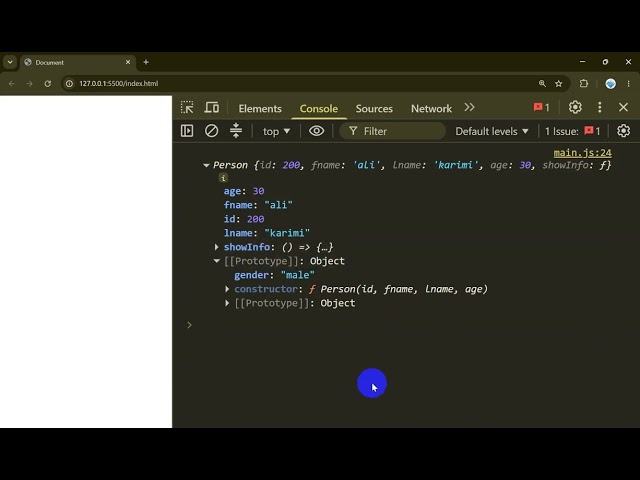Image resolution: width=640 pixels, height=480 pixels.
Task: Open the Chrome three-dot menu
Action: (x=629, y=84)
